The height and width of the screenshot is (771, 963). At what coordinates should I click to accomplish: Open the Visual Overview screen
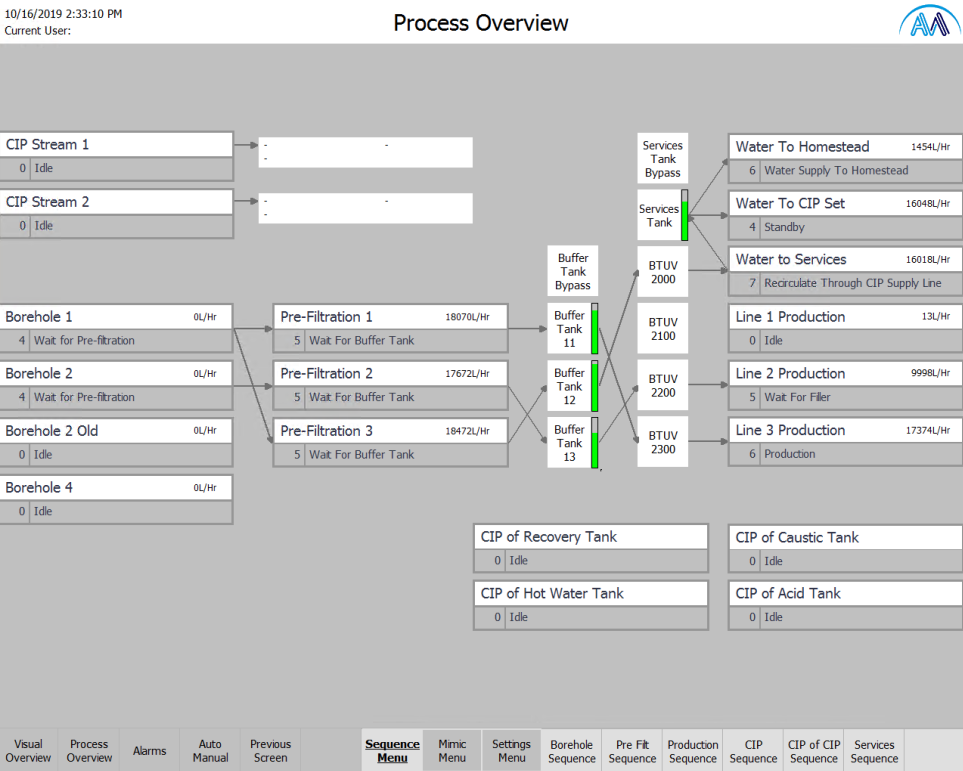click(28, 751)
